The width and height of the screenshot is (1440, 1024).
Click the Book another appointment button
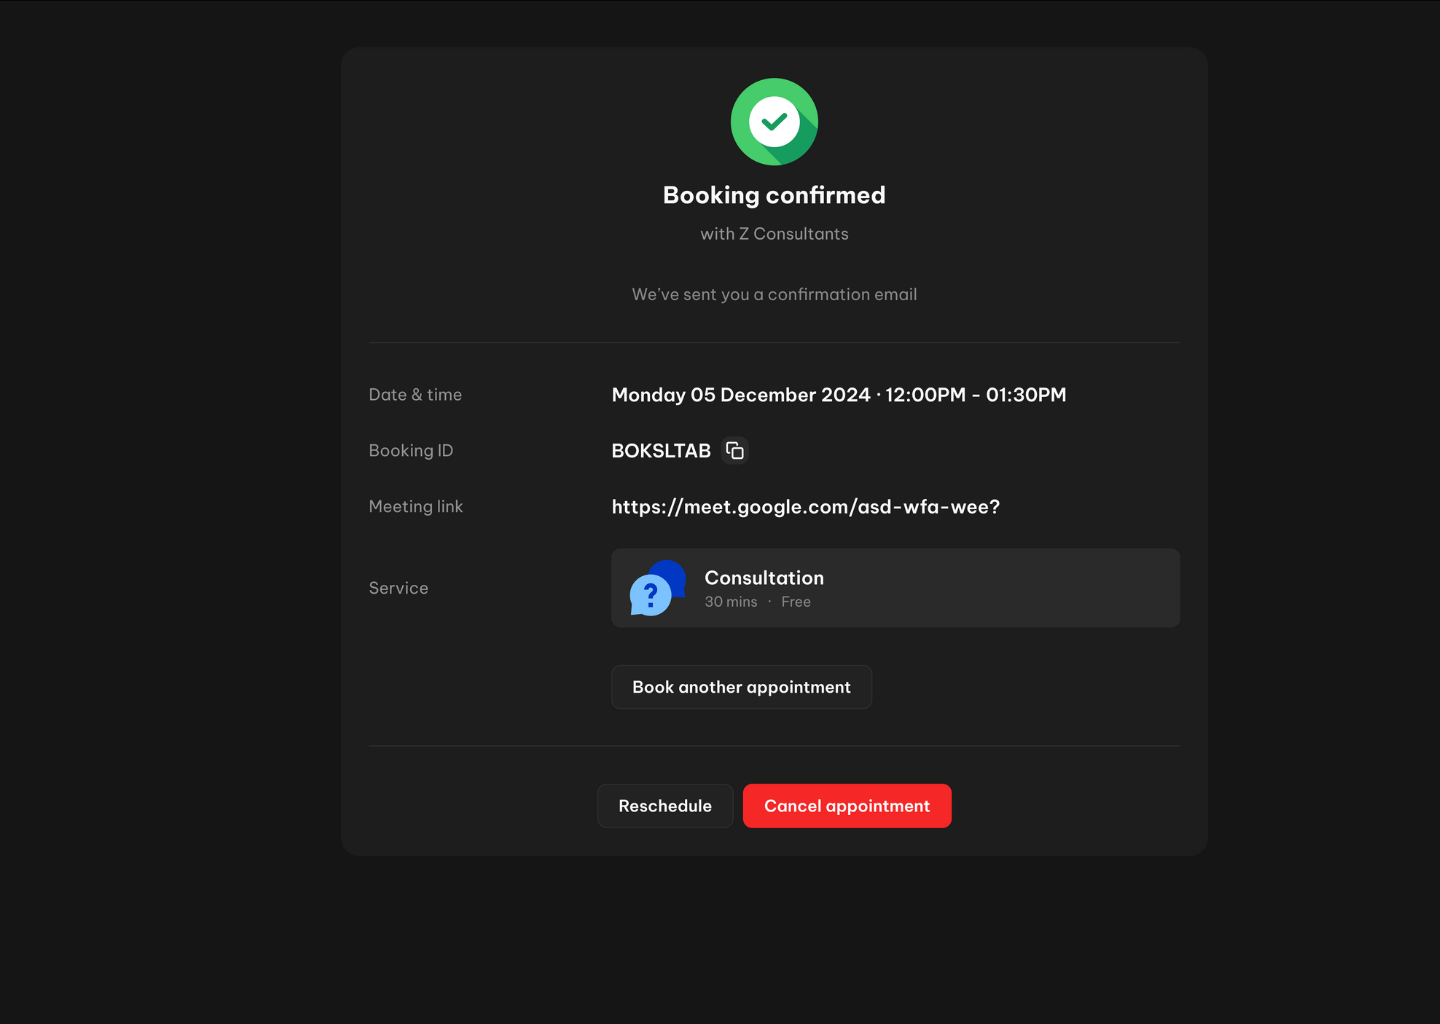tap(741, 687)
